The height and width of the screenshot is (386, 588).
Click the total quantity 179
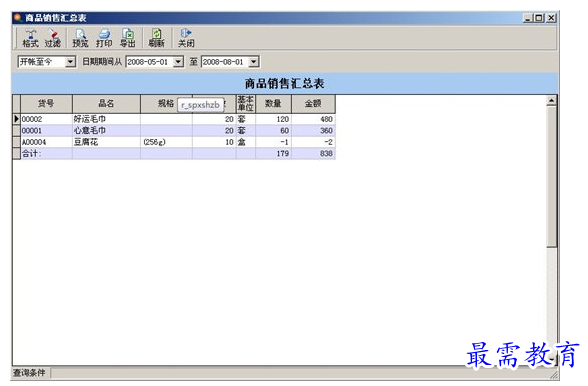[x=273, y=153]
